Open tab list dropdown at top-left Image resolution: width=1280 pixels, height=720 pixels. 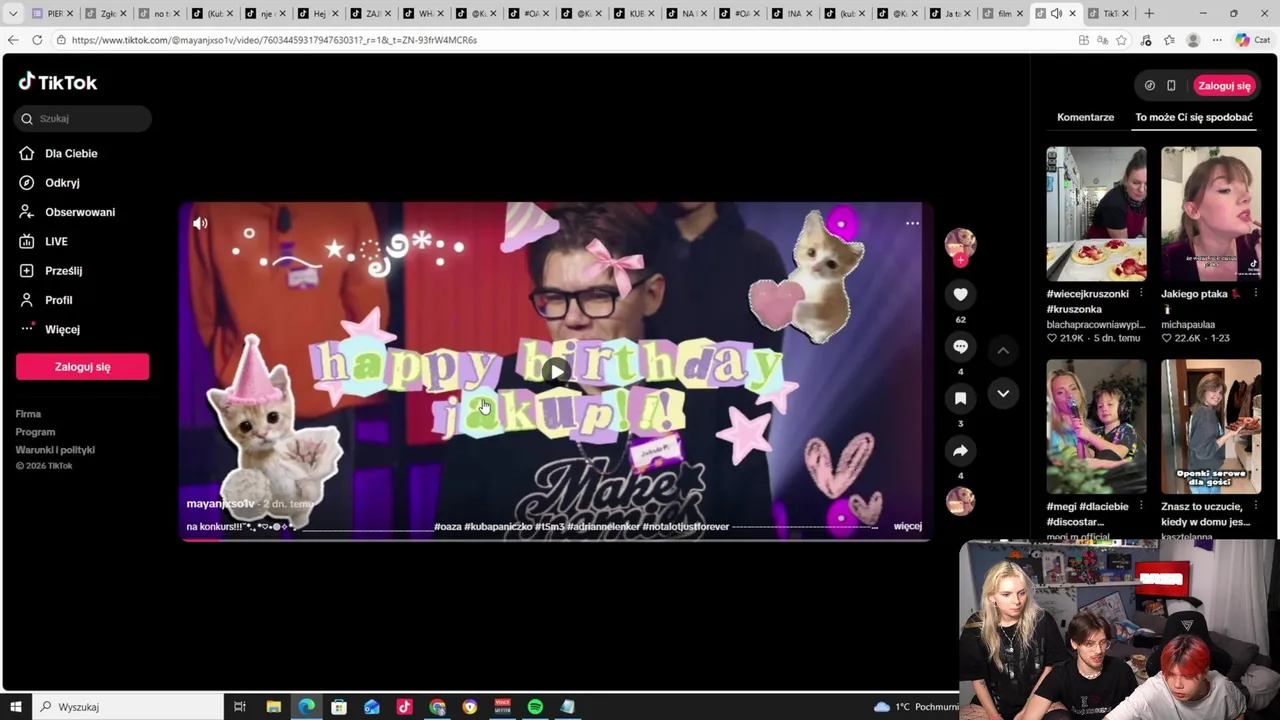click(x=13, y=13)
